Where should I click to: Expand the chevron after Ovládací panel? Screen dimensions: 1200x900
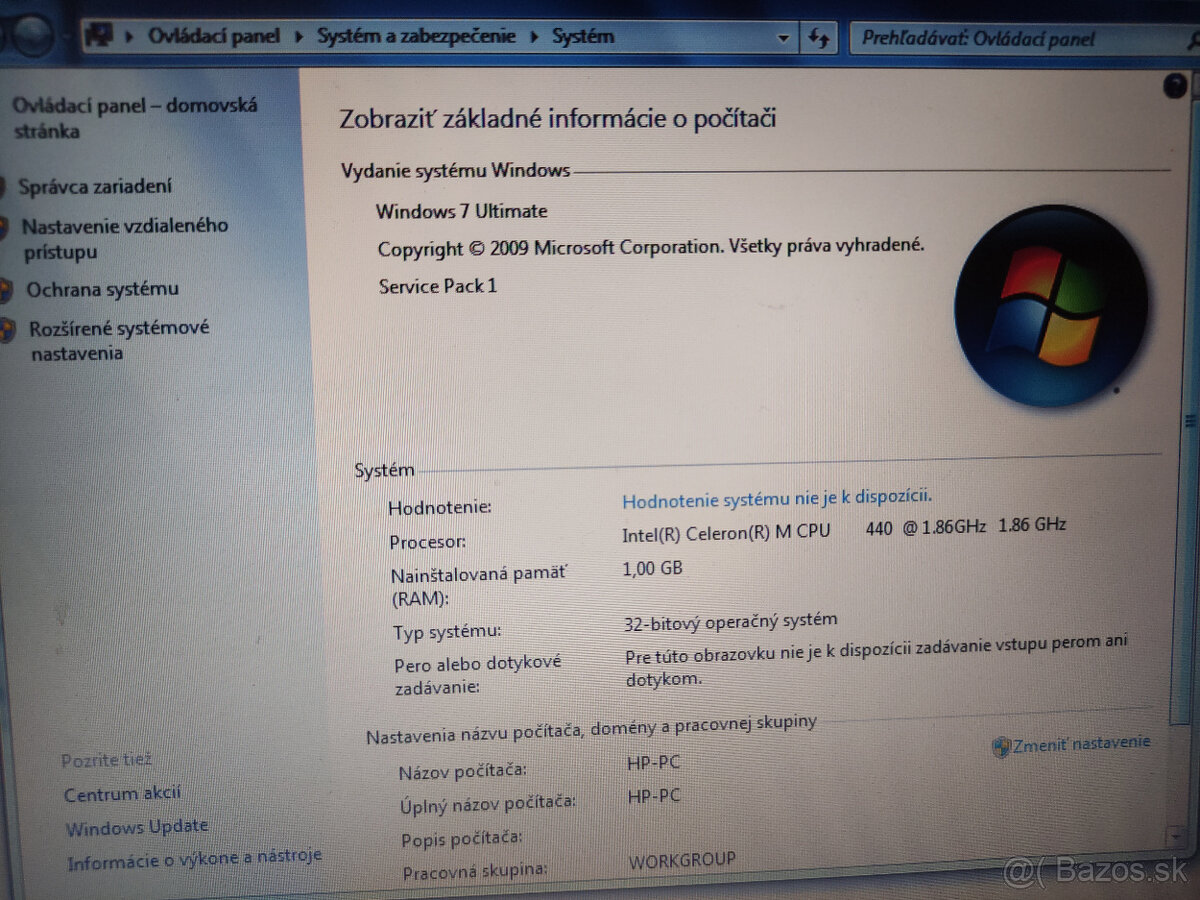coord(297,36)
